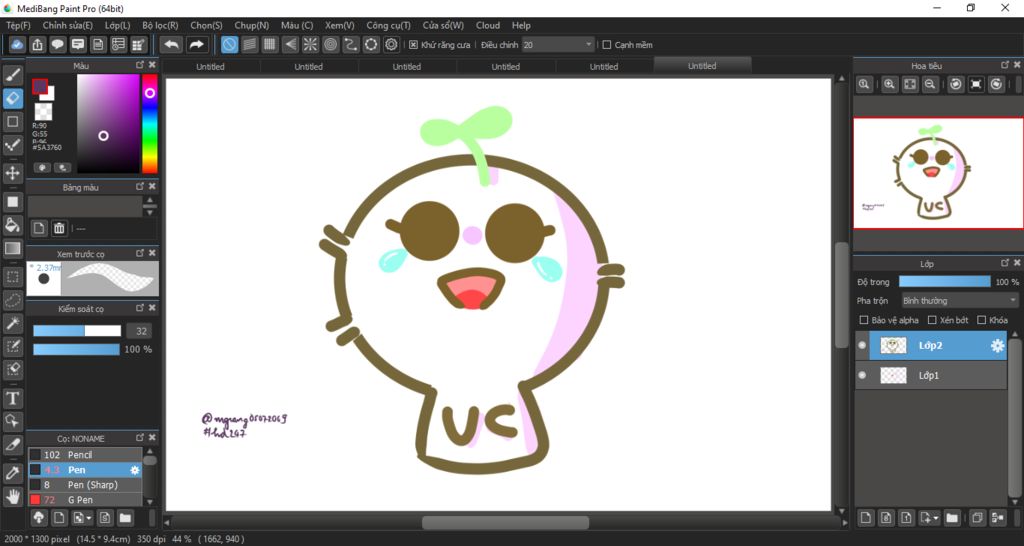
Task: Click the export/share icon in toolbar
Action: point(38,44)
